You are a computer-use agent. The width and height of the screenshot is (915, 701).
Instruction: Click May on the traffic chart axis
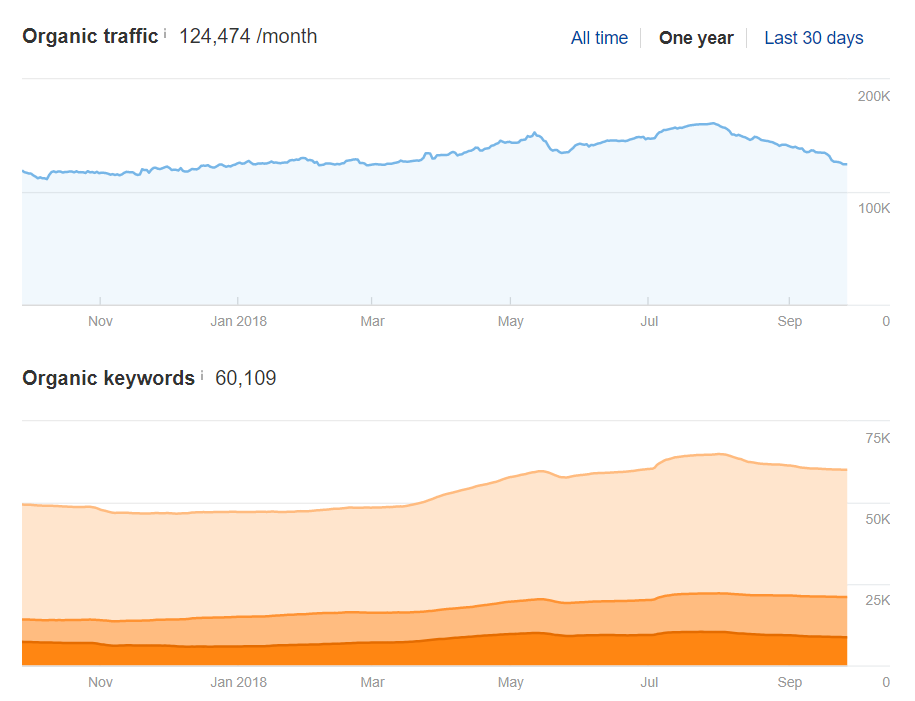tap(511, 321)
